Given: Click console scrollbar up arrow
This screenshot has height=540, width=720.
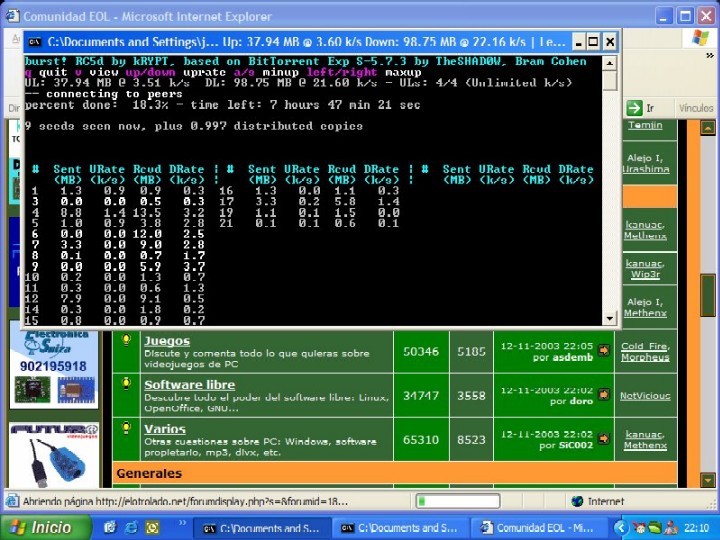Looking at the screenshot, I should coord(609,63).
